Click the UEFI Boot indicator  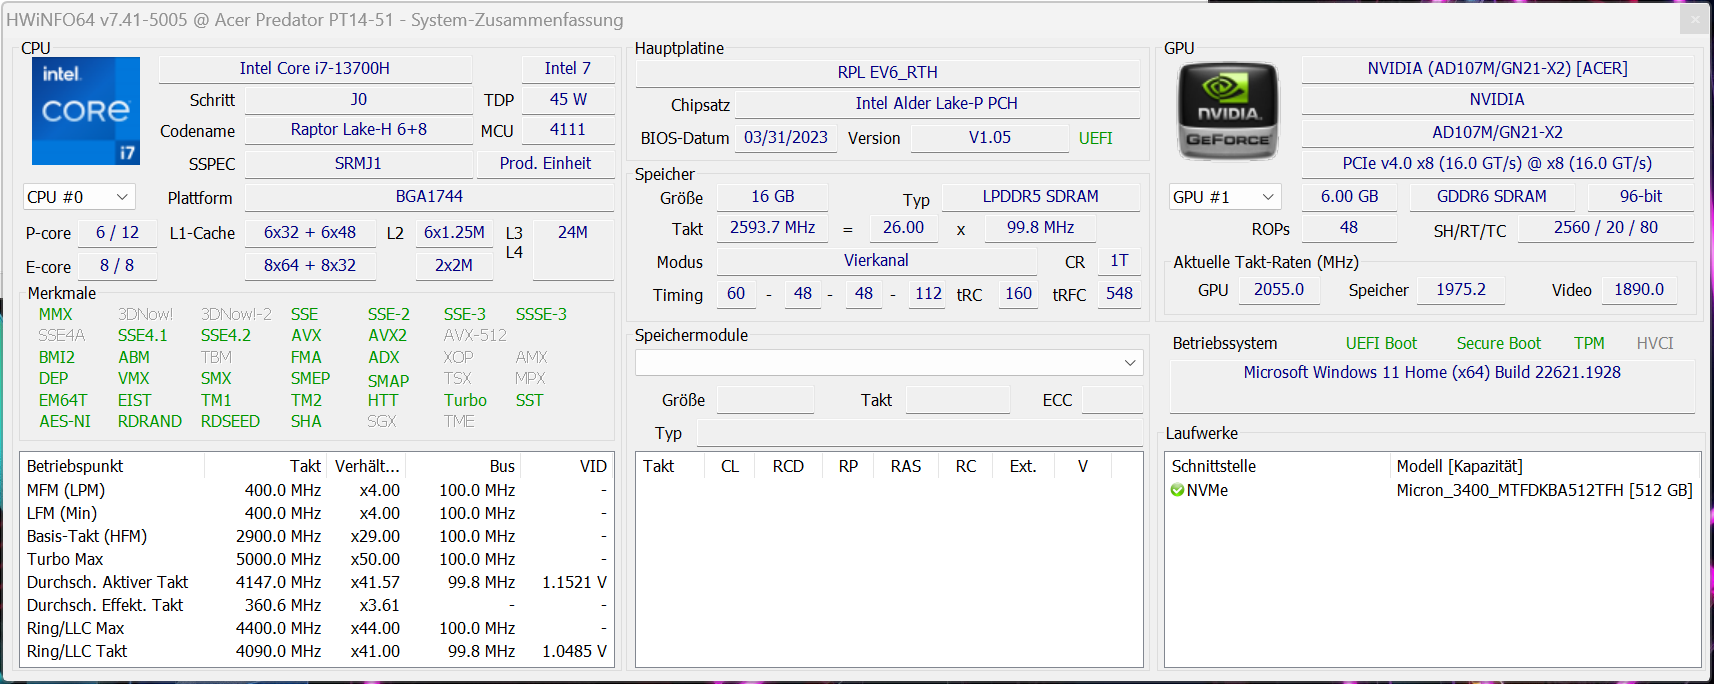pyautogui.click(x=1381, y=343)
